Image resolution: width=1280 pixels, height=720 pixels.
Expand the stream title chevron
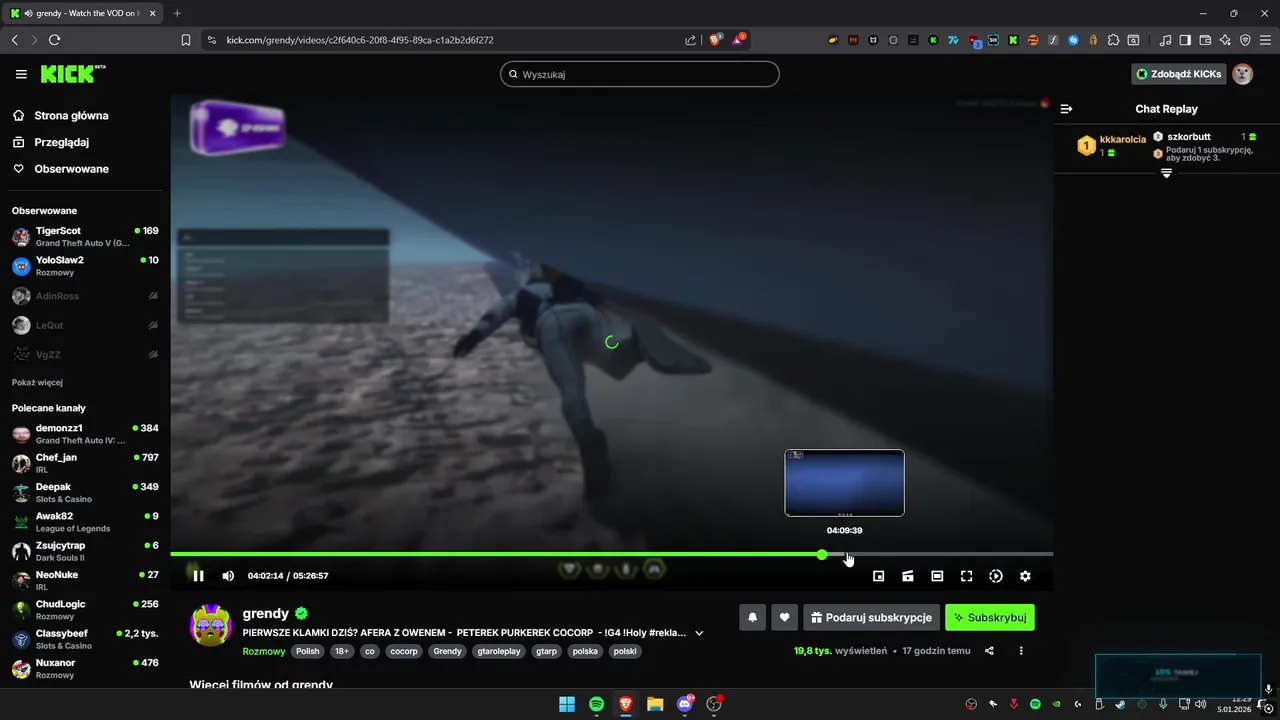coord(699,633)
